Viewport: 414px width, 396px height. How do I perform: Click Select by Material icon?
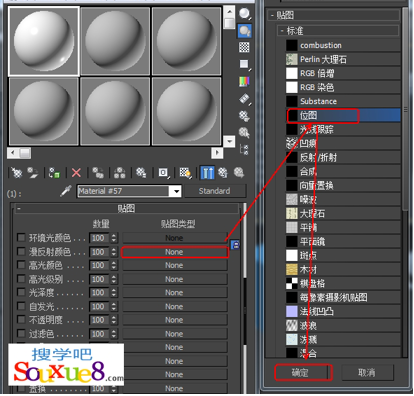(x=245, y=133)
